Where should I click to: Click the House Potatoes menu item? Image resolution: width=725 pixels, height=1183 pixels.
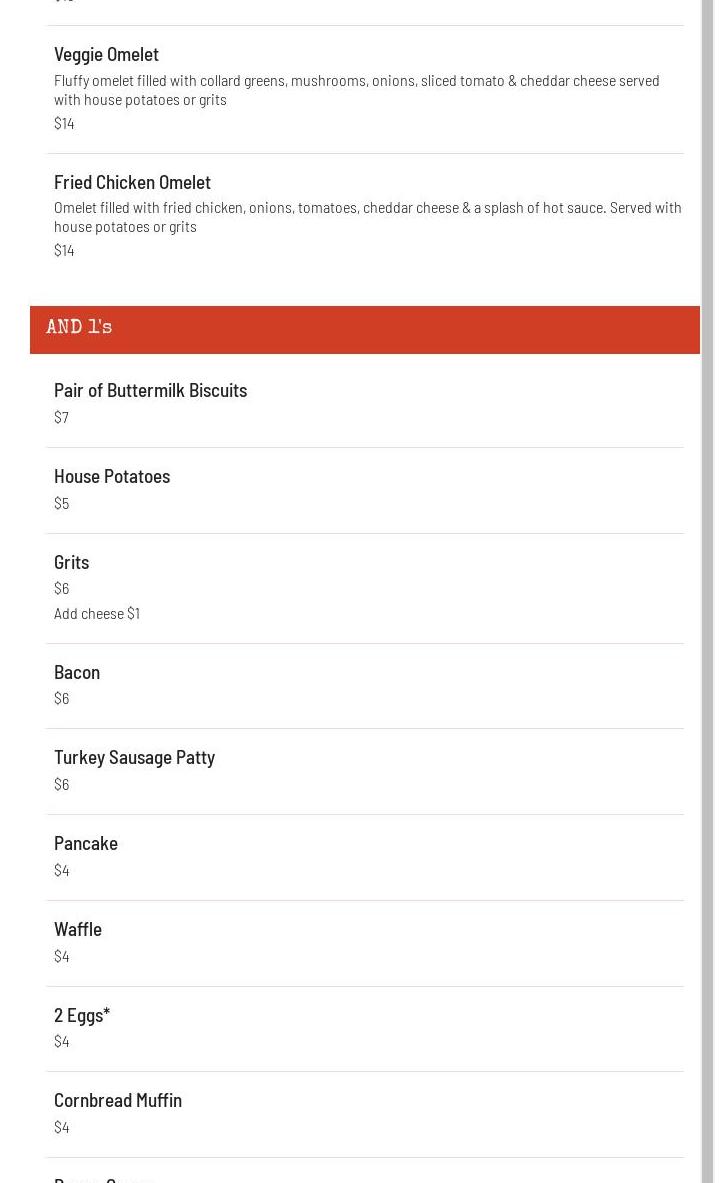[112, 477]
